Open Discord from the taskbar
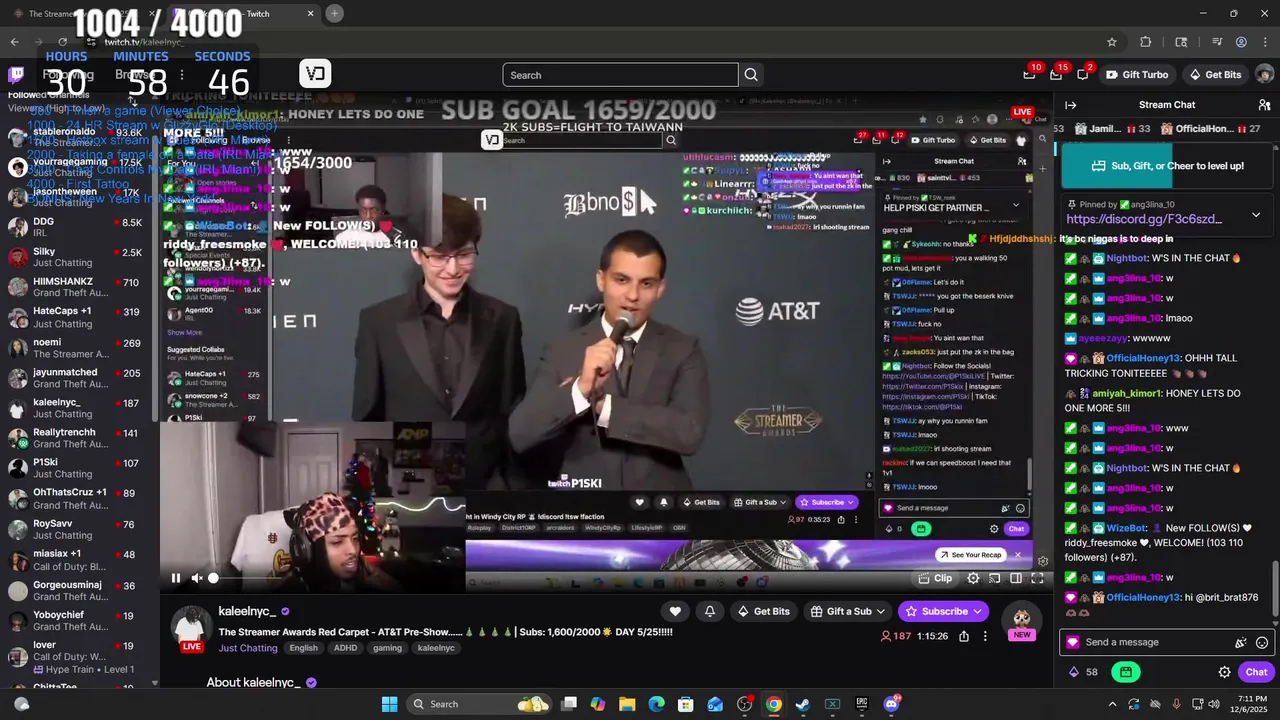Image resolution: width=1280 pixels, height=720 pixels. coord(890,704)
